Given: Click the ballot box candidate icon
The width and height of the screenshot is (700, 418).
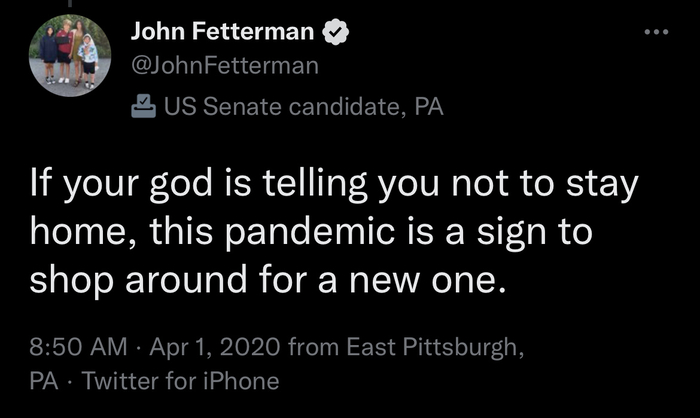Looking at the screenshot, I should pos(143,106).
